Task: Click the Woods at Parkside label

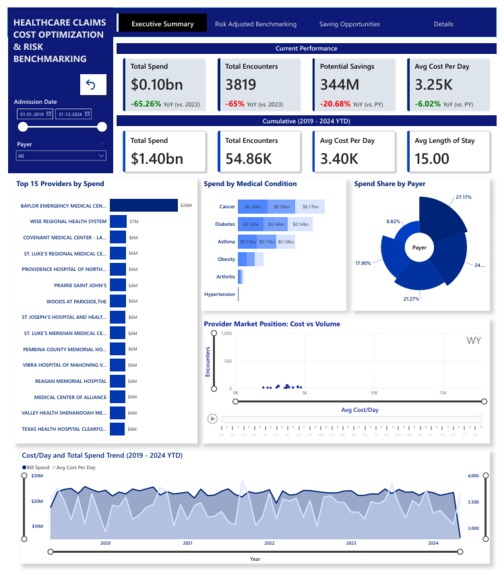Action: coord(76,301)
